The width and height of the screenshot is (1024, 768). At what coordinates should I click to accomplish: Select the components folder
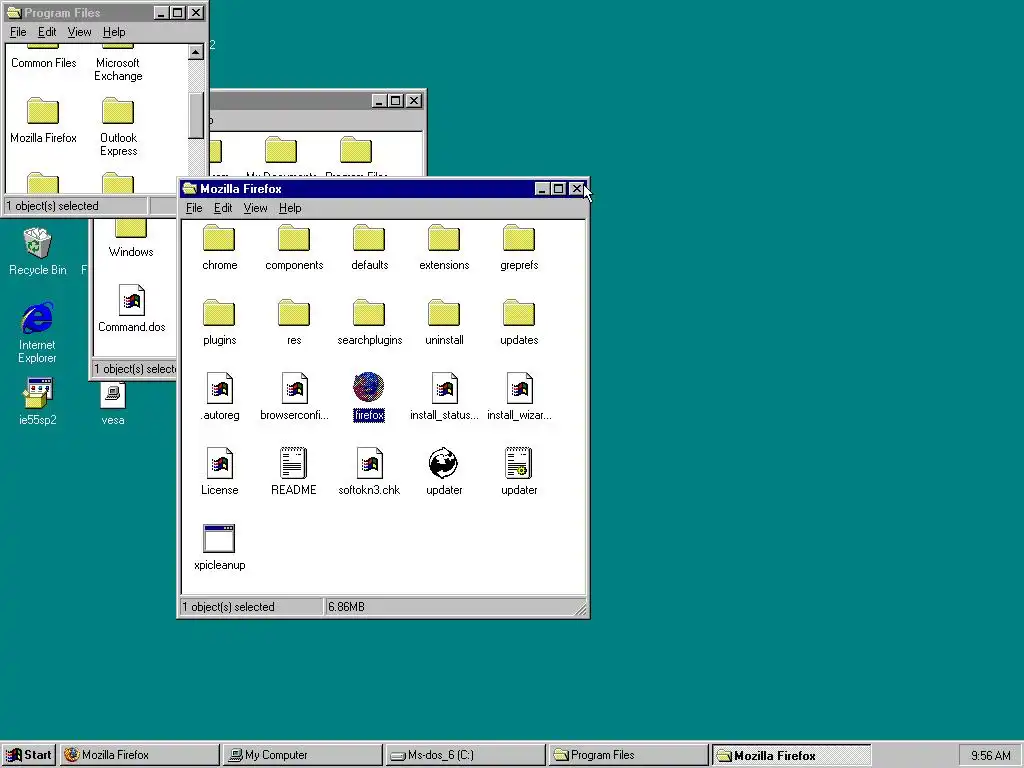click(294, 238)
